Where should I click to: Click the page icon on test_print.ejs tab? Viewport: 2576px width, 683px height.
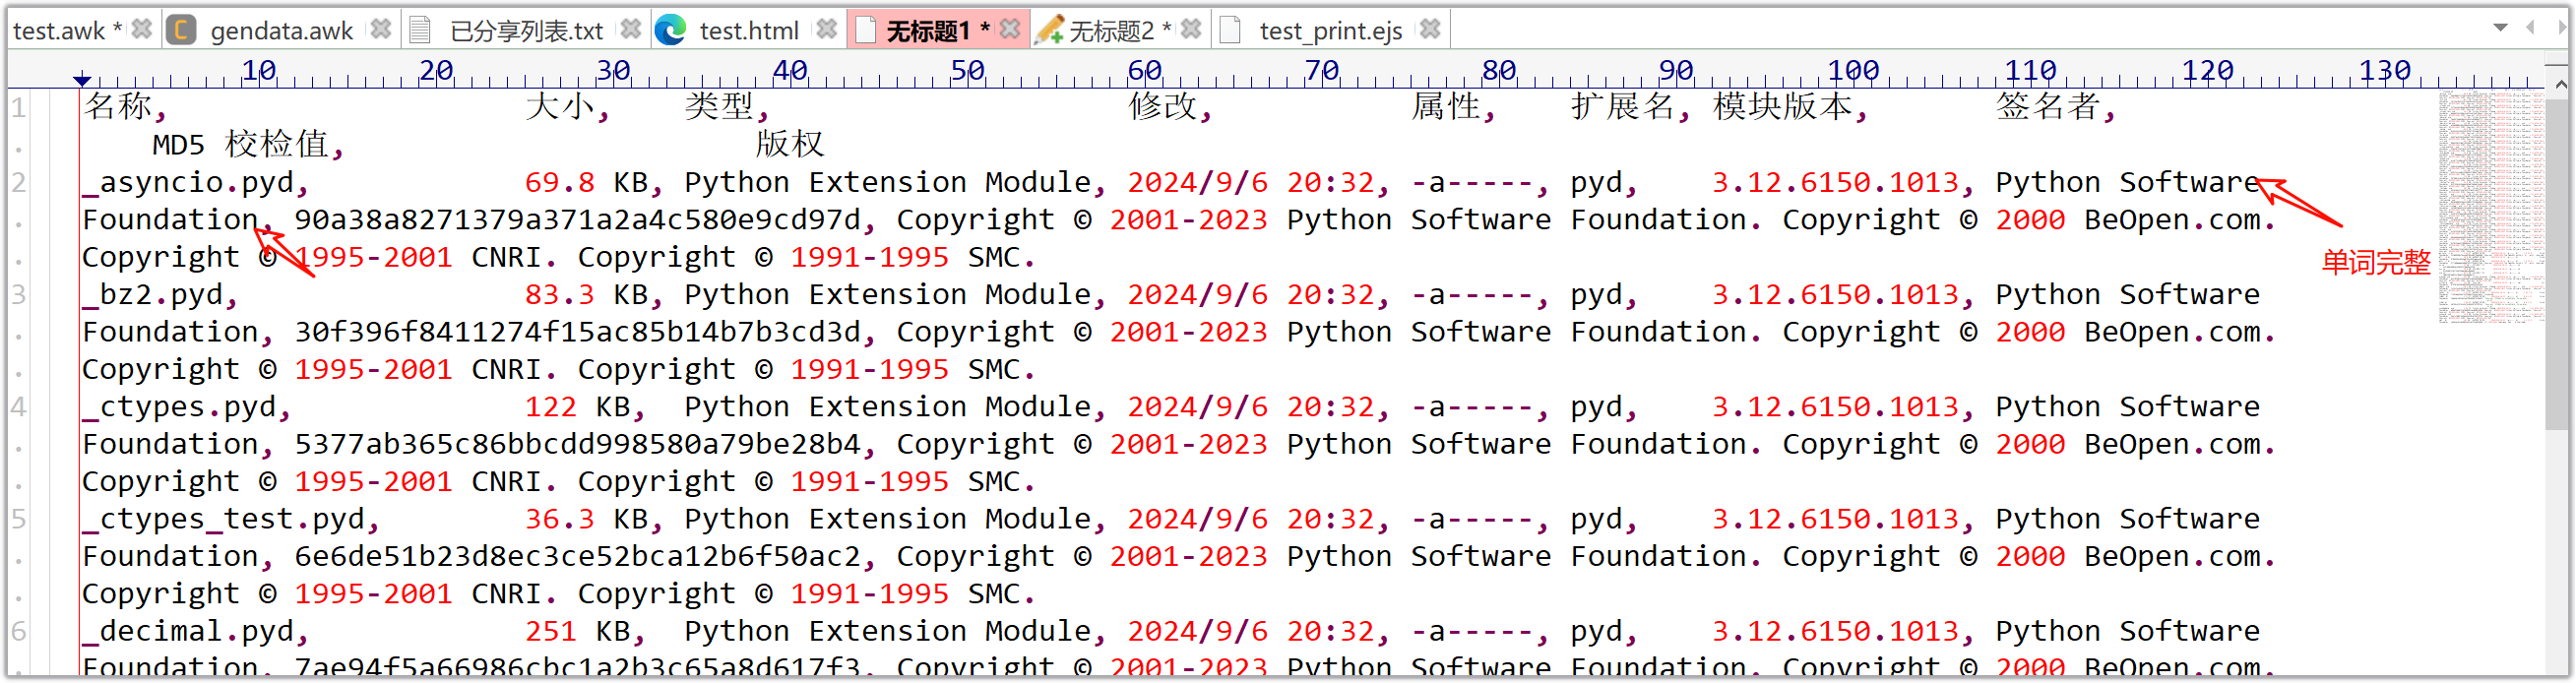pos(1231,30)
